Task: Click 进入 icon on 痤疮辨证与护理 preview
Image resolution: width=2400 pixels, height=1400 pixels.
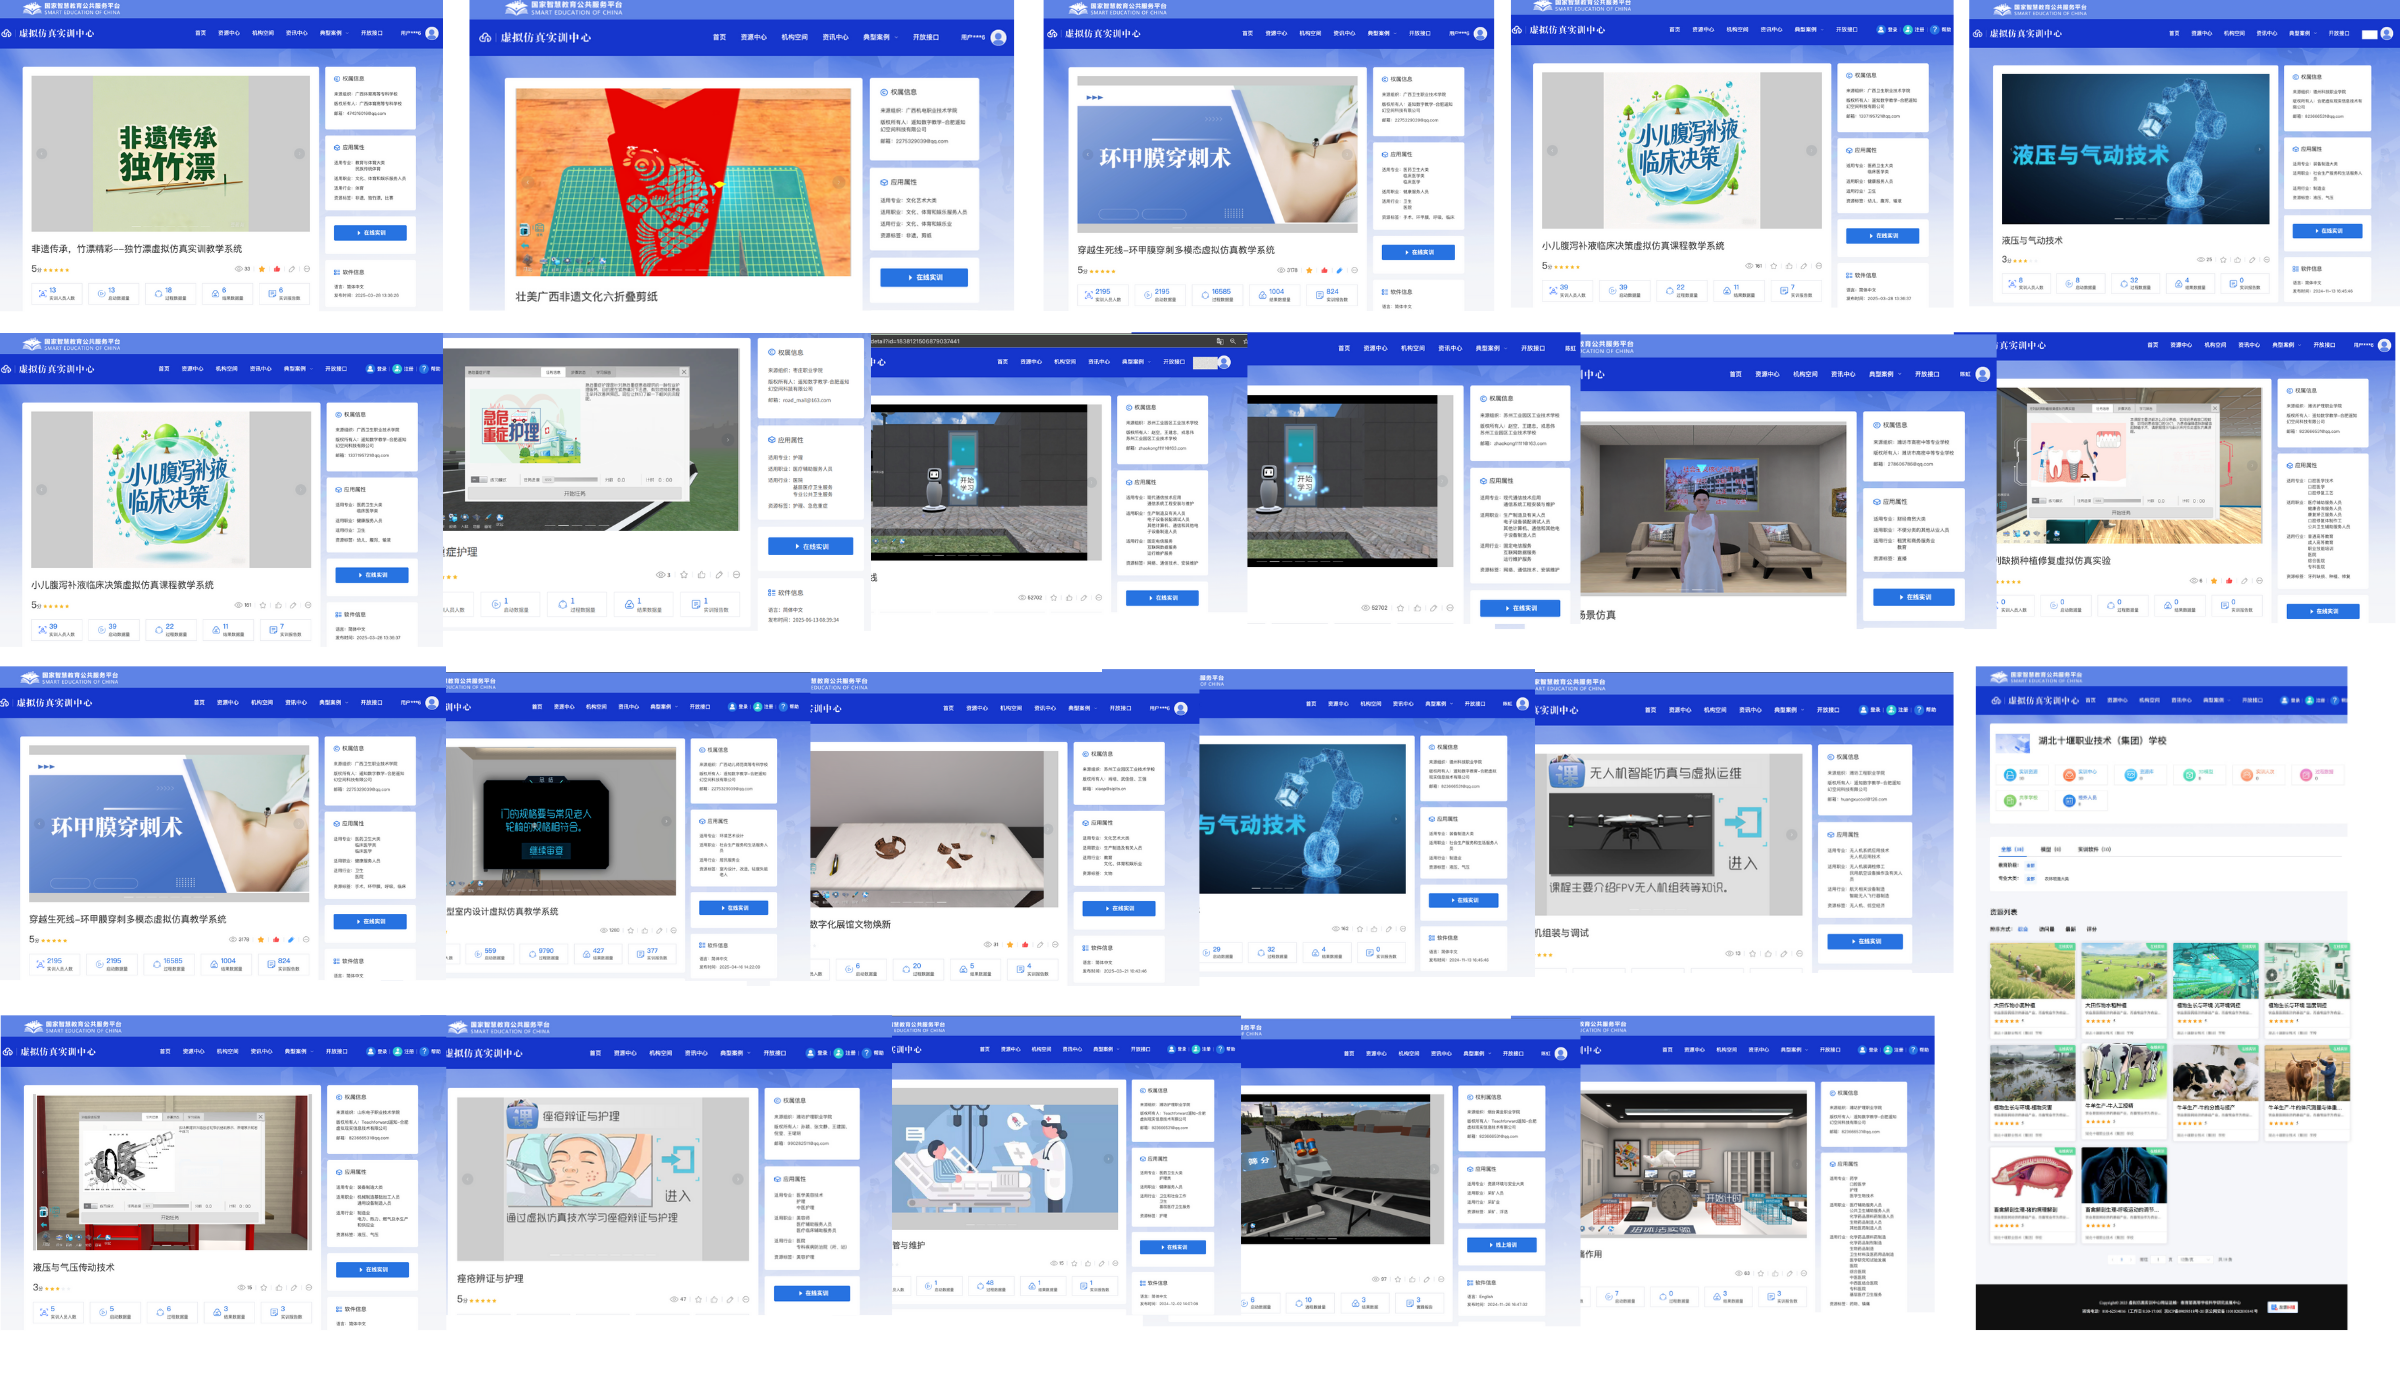Action: coord(677,1160)
